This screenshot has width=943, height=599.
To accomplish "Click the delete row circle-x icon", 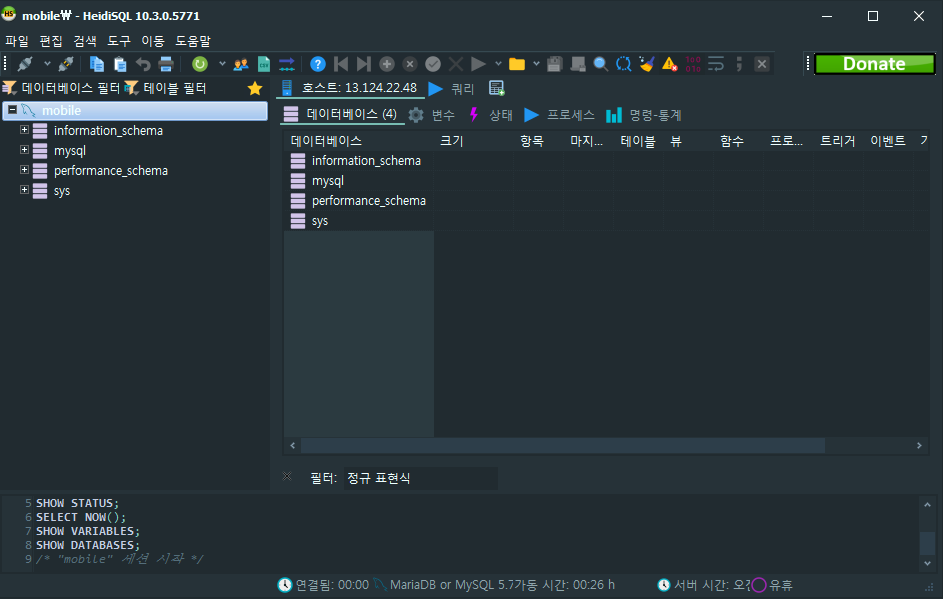I will [410, 64].
